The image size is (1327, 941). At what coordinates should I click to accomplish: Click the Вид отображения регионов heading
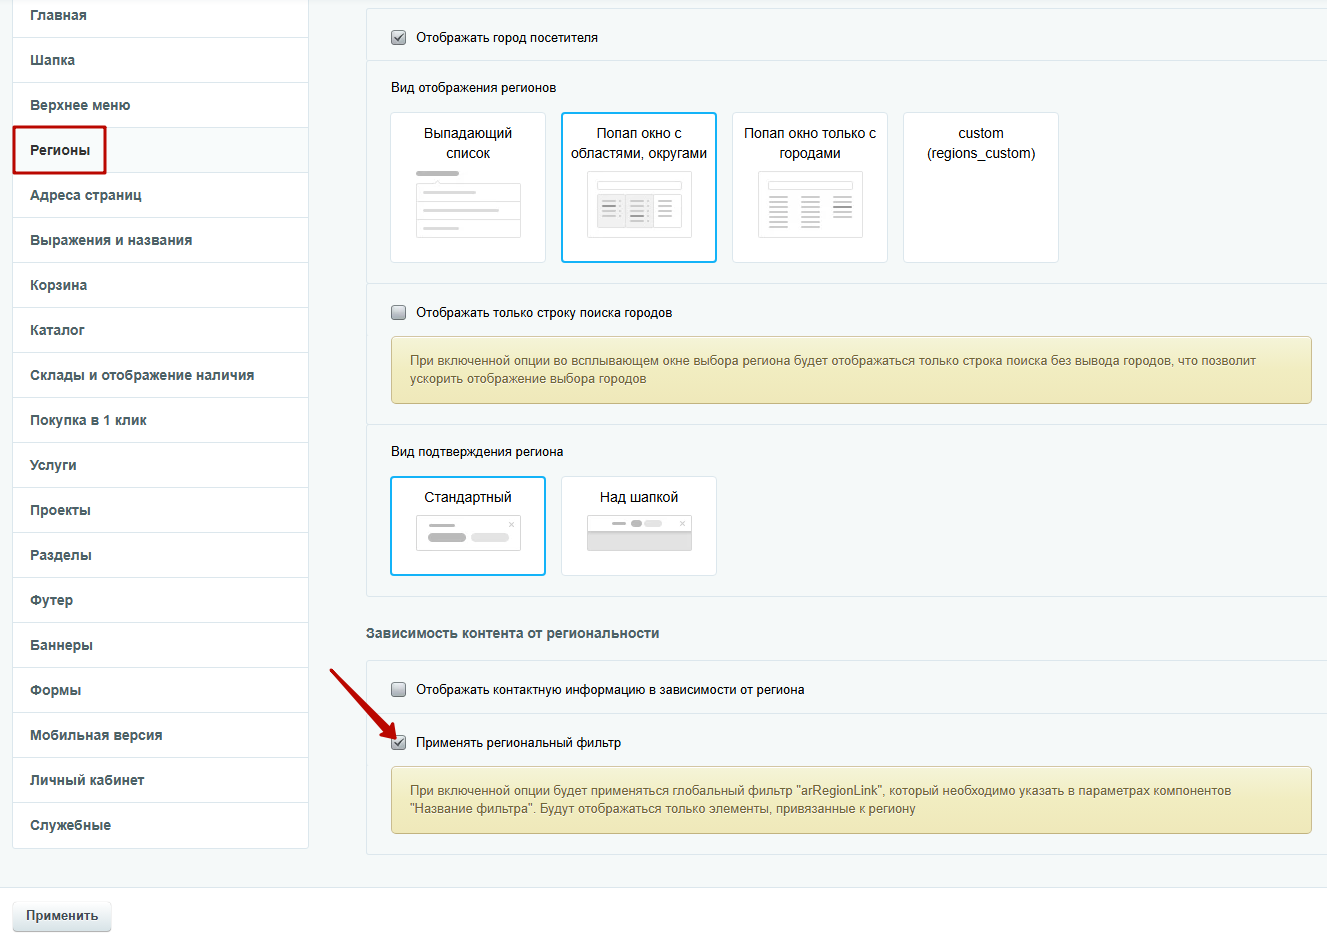(x=473, y=87)
